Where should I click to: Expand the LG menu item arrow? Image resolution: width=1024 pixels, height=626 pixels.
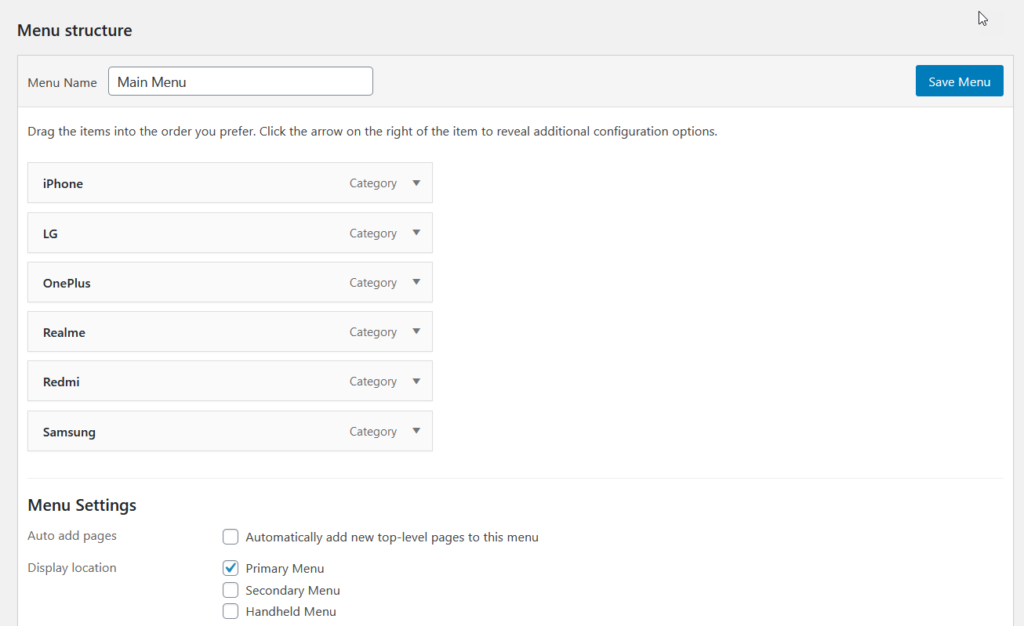[416, 232]
